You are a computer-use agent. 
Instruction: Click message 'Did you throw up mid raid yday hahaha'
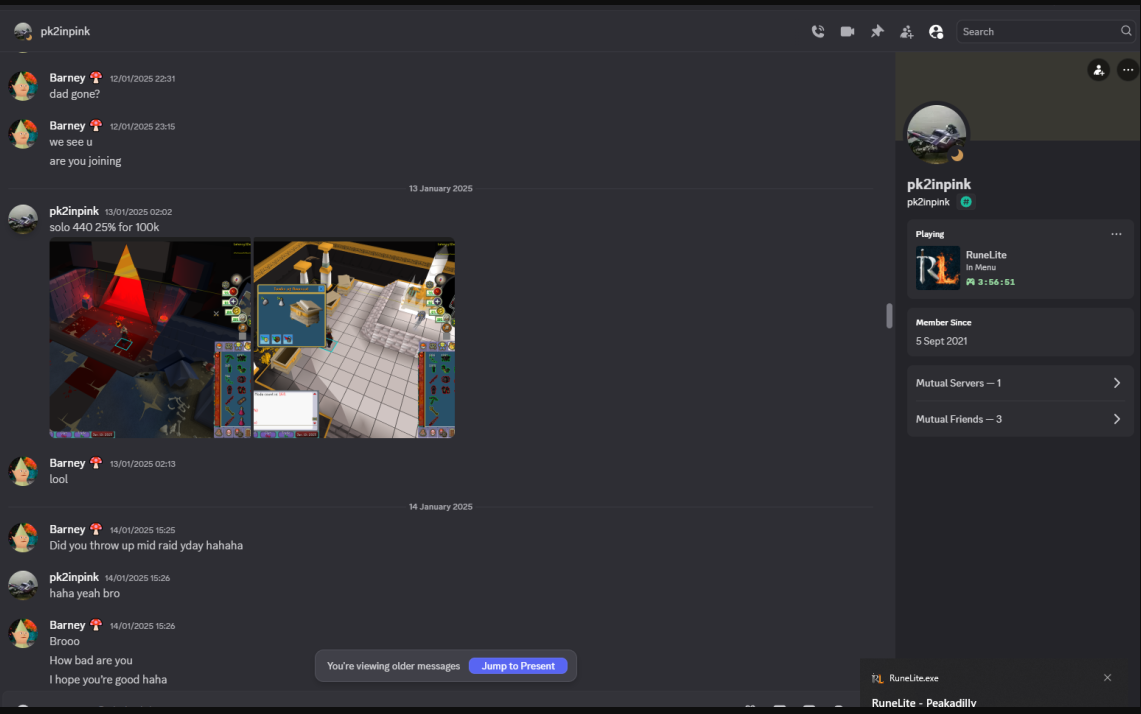pos(146,545)
